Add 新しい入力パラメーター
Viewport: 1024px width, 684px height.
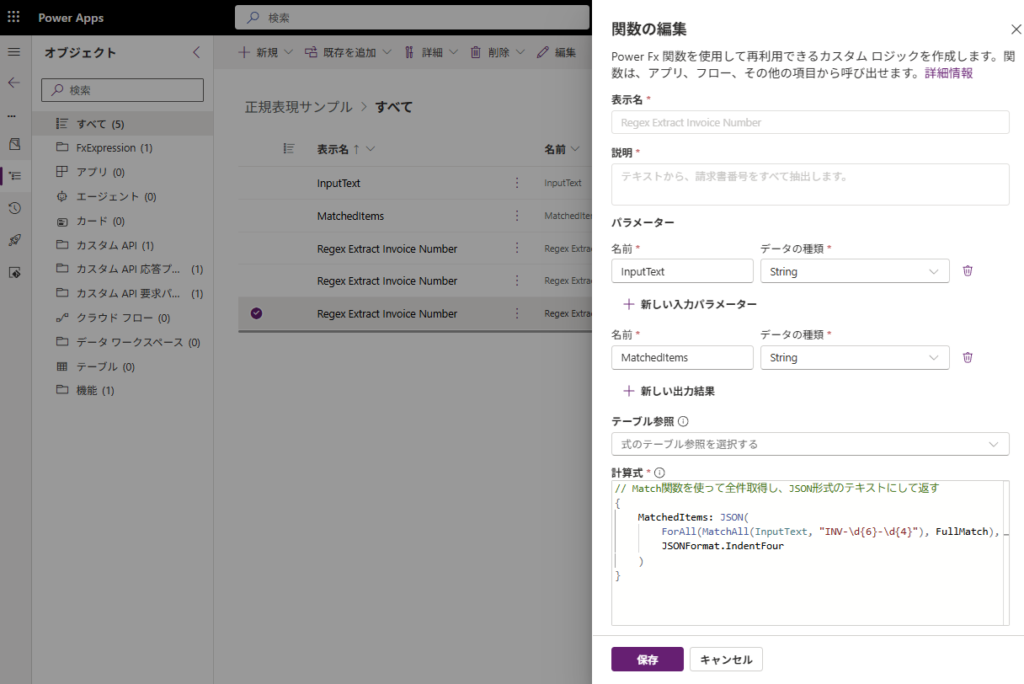click(689, 304)
